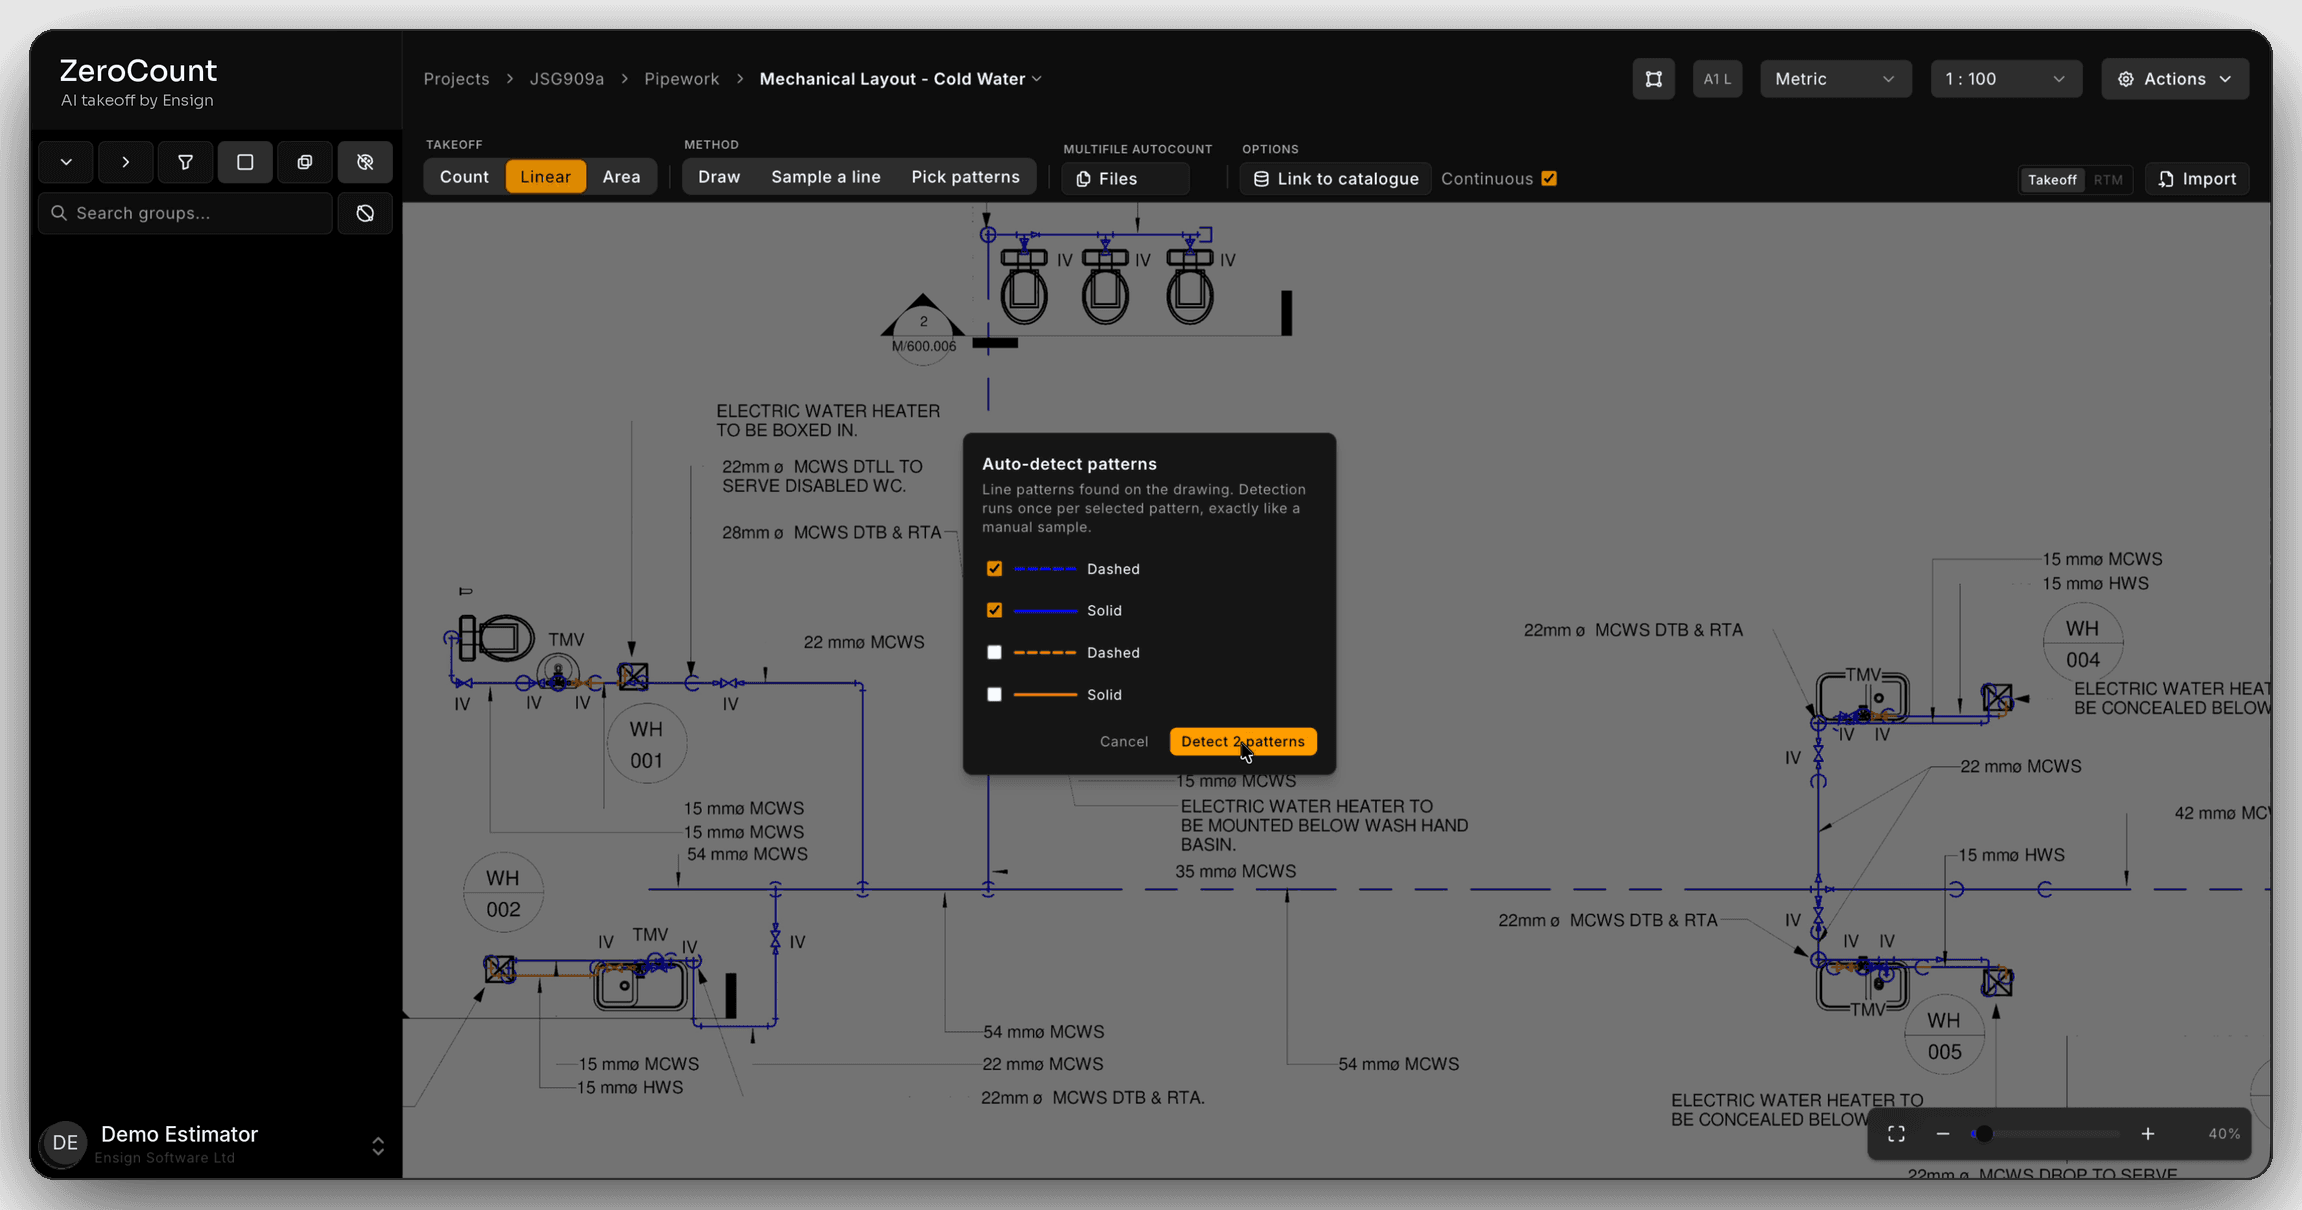
Task: Go to JSG909a breadcrumb
Action: pyautogui.click(x=567, y=79)
